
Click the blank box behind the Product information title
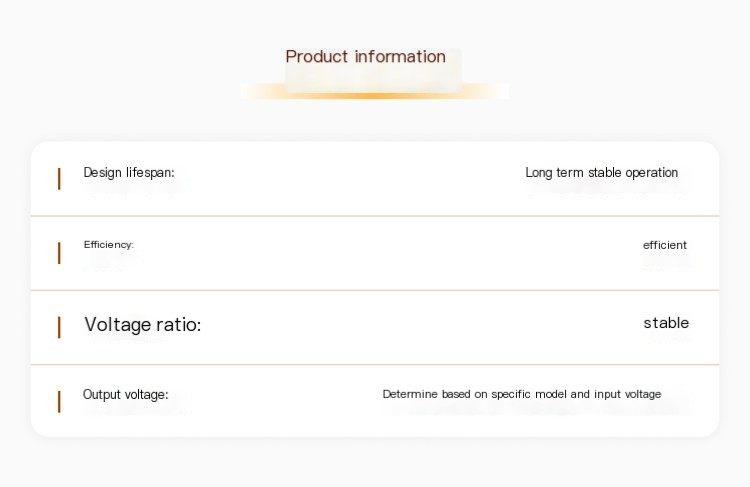click(x=374, y=70)
